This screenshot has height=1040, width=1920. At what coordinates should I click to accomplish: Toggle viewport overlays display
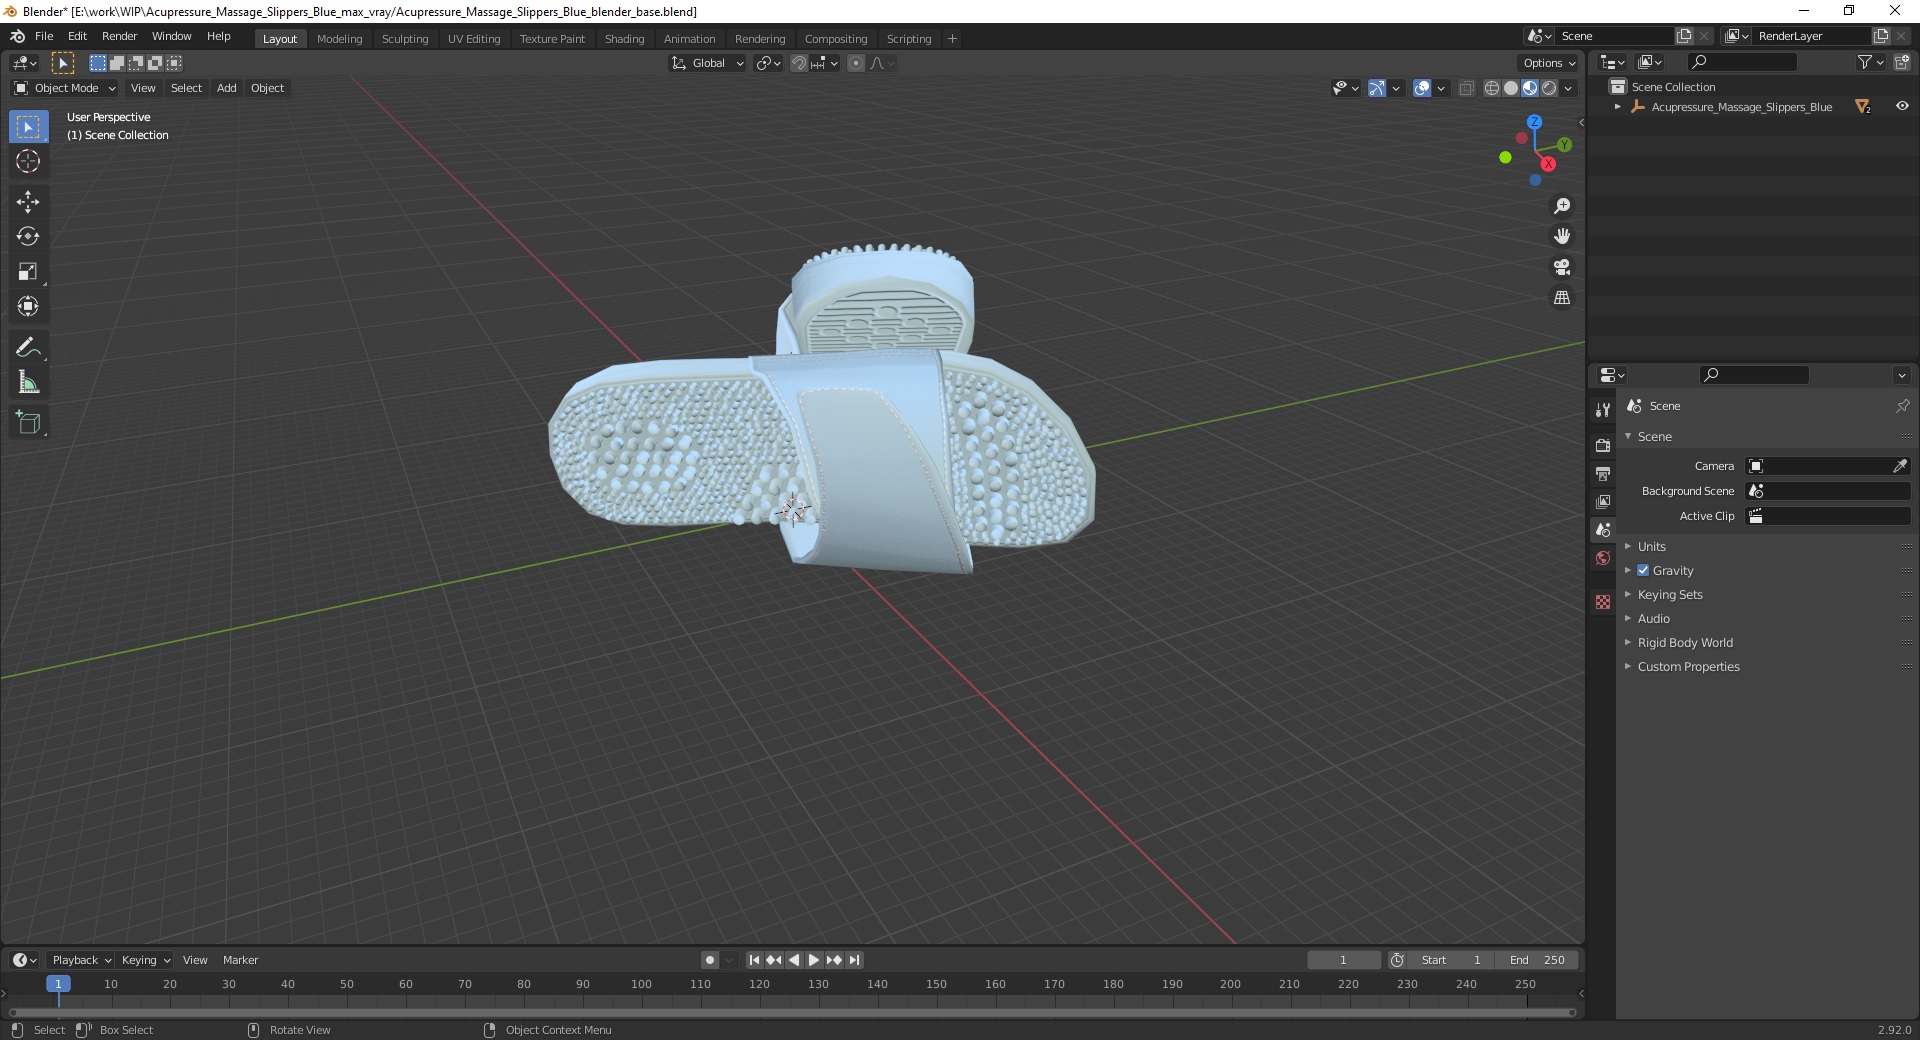pyautogui.click(x=1422, y=88)
